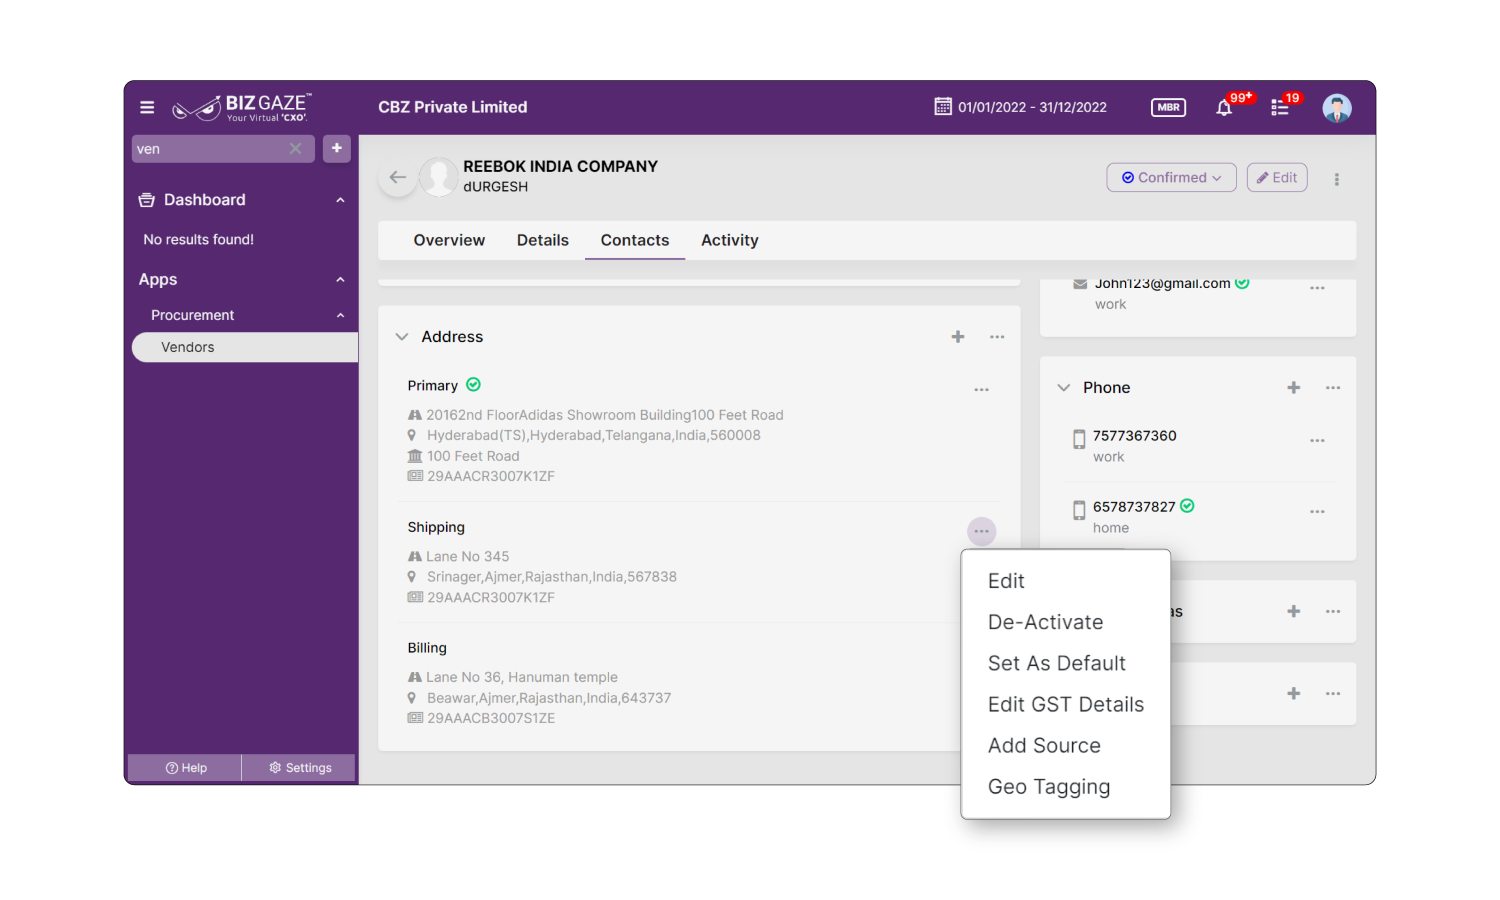The height and width of the screenshot is (900, 1500).
Task: Open options for phone 6578737827
Action: click(x=1317, y=511)
